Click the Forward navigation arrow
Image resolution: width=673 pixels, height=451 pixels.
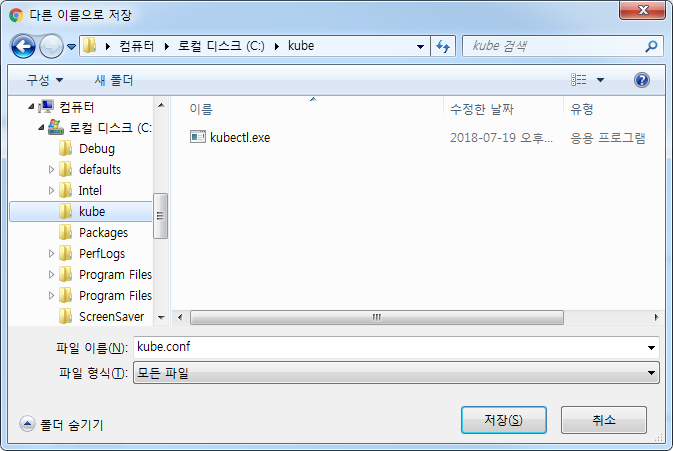click(x=51, y=46)
